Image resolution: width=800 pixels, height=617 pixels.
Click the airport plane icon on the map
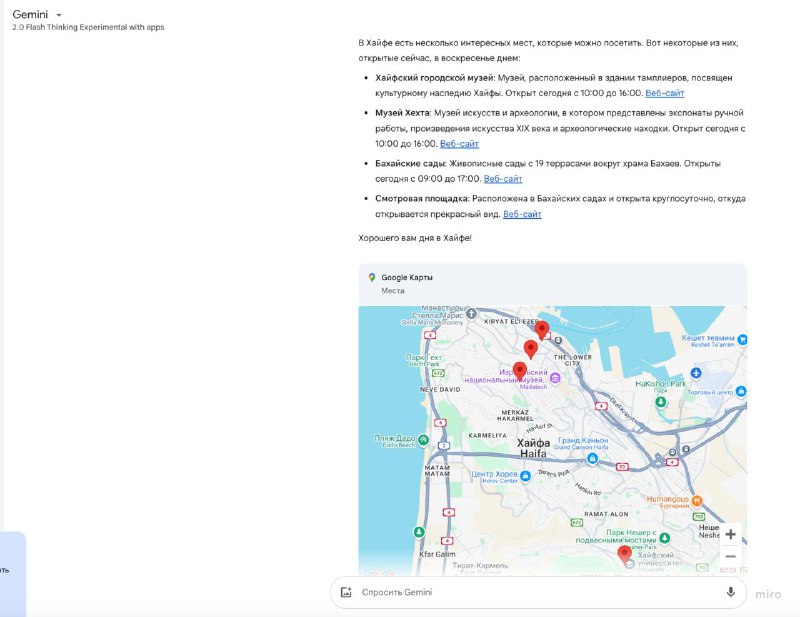(x=696, y=373)
